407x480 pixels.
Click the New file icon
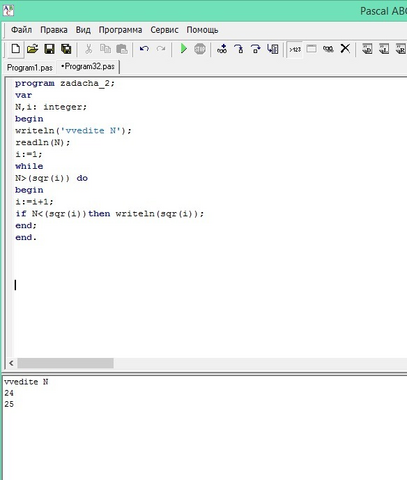[x=15, y=49]
